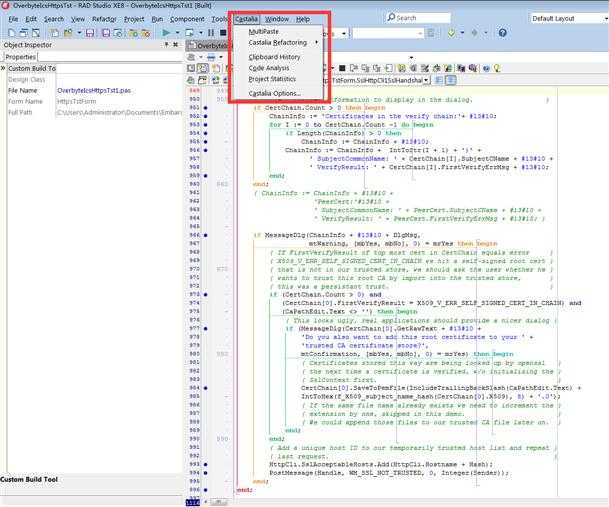
Task: Select Code Analysis menu entry
Action: point(269,68)
